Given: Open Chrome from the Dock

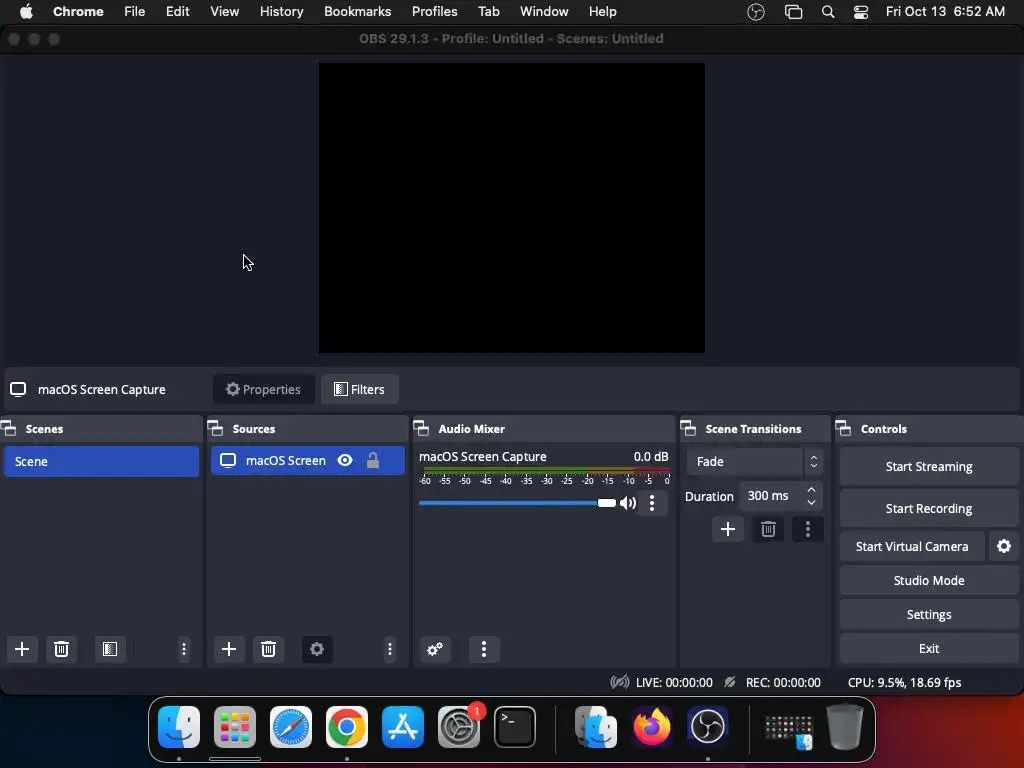Looking at the screenshot, I should pyautogui.click(x=347, y=726).
